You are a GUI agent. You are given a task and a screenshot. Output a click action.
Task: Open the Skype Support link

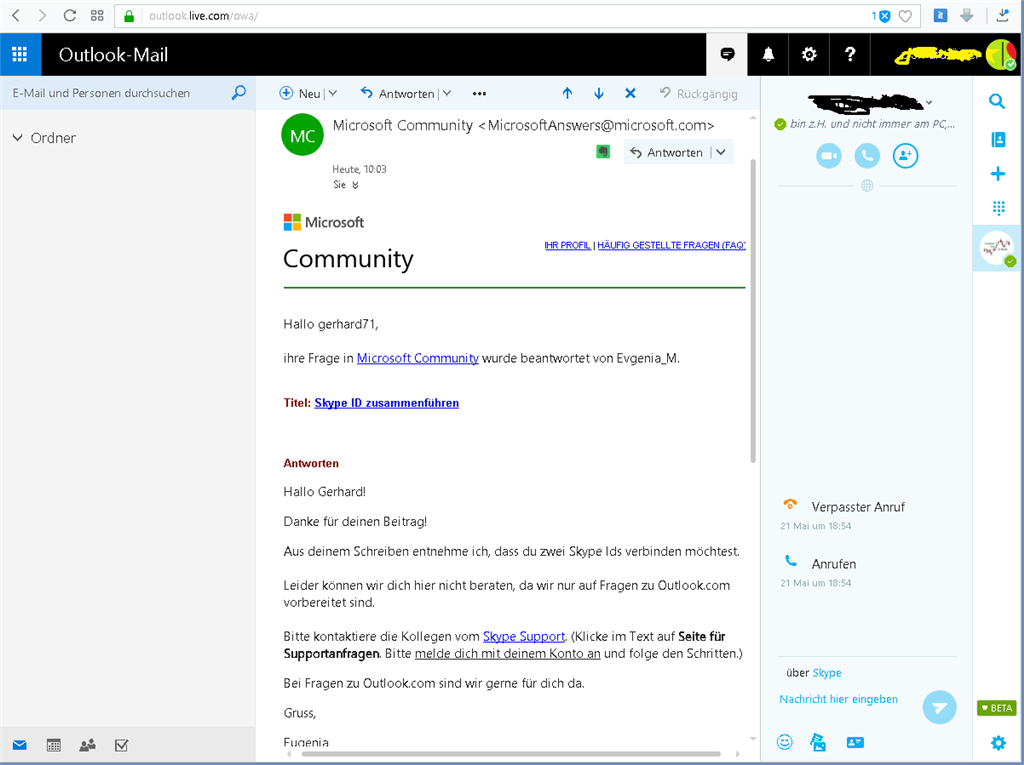pos(524,636)
